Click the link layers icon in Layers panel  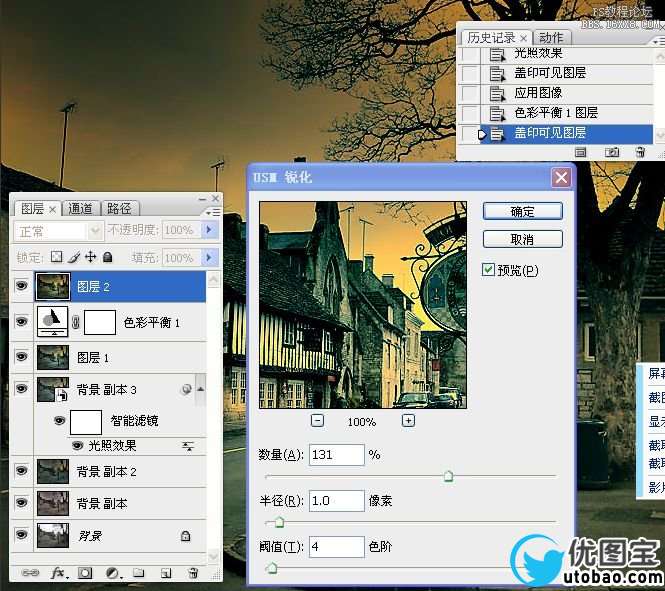tap(30, 573)
